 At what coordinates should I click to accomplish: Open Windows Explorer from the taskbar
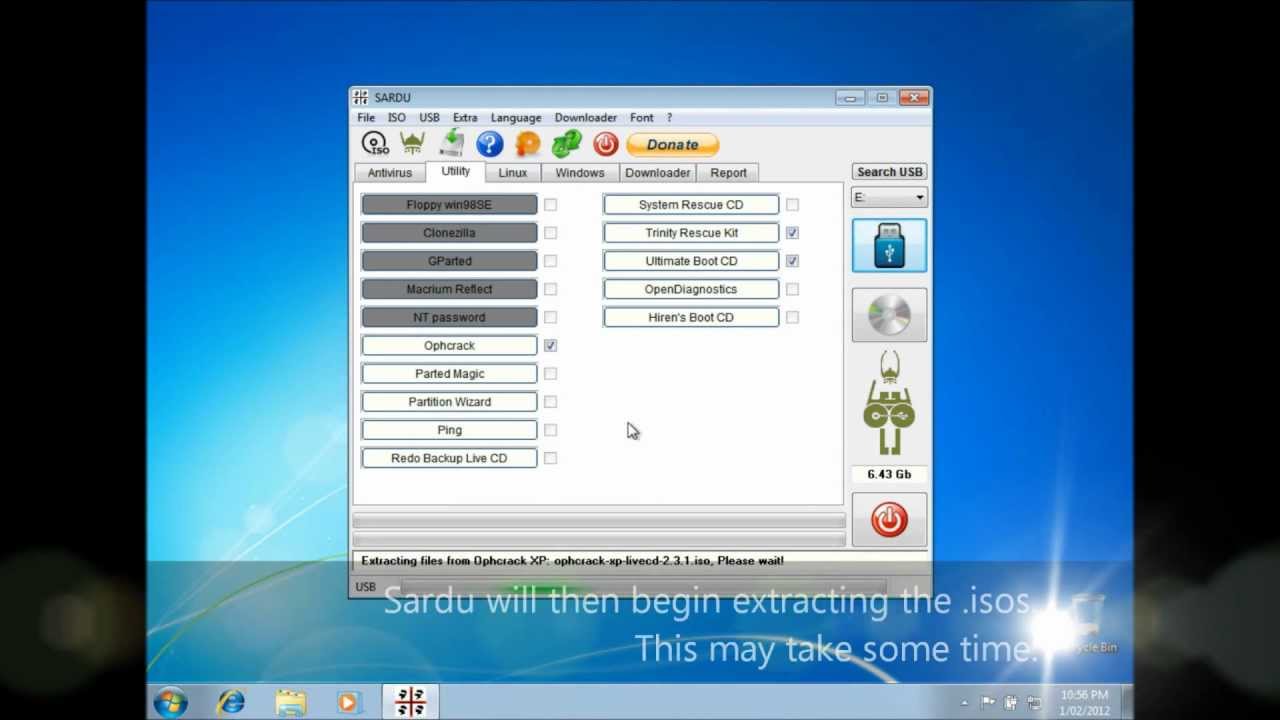[x=290, y=702]
